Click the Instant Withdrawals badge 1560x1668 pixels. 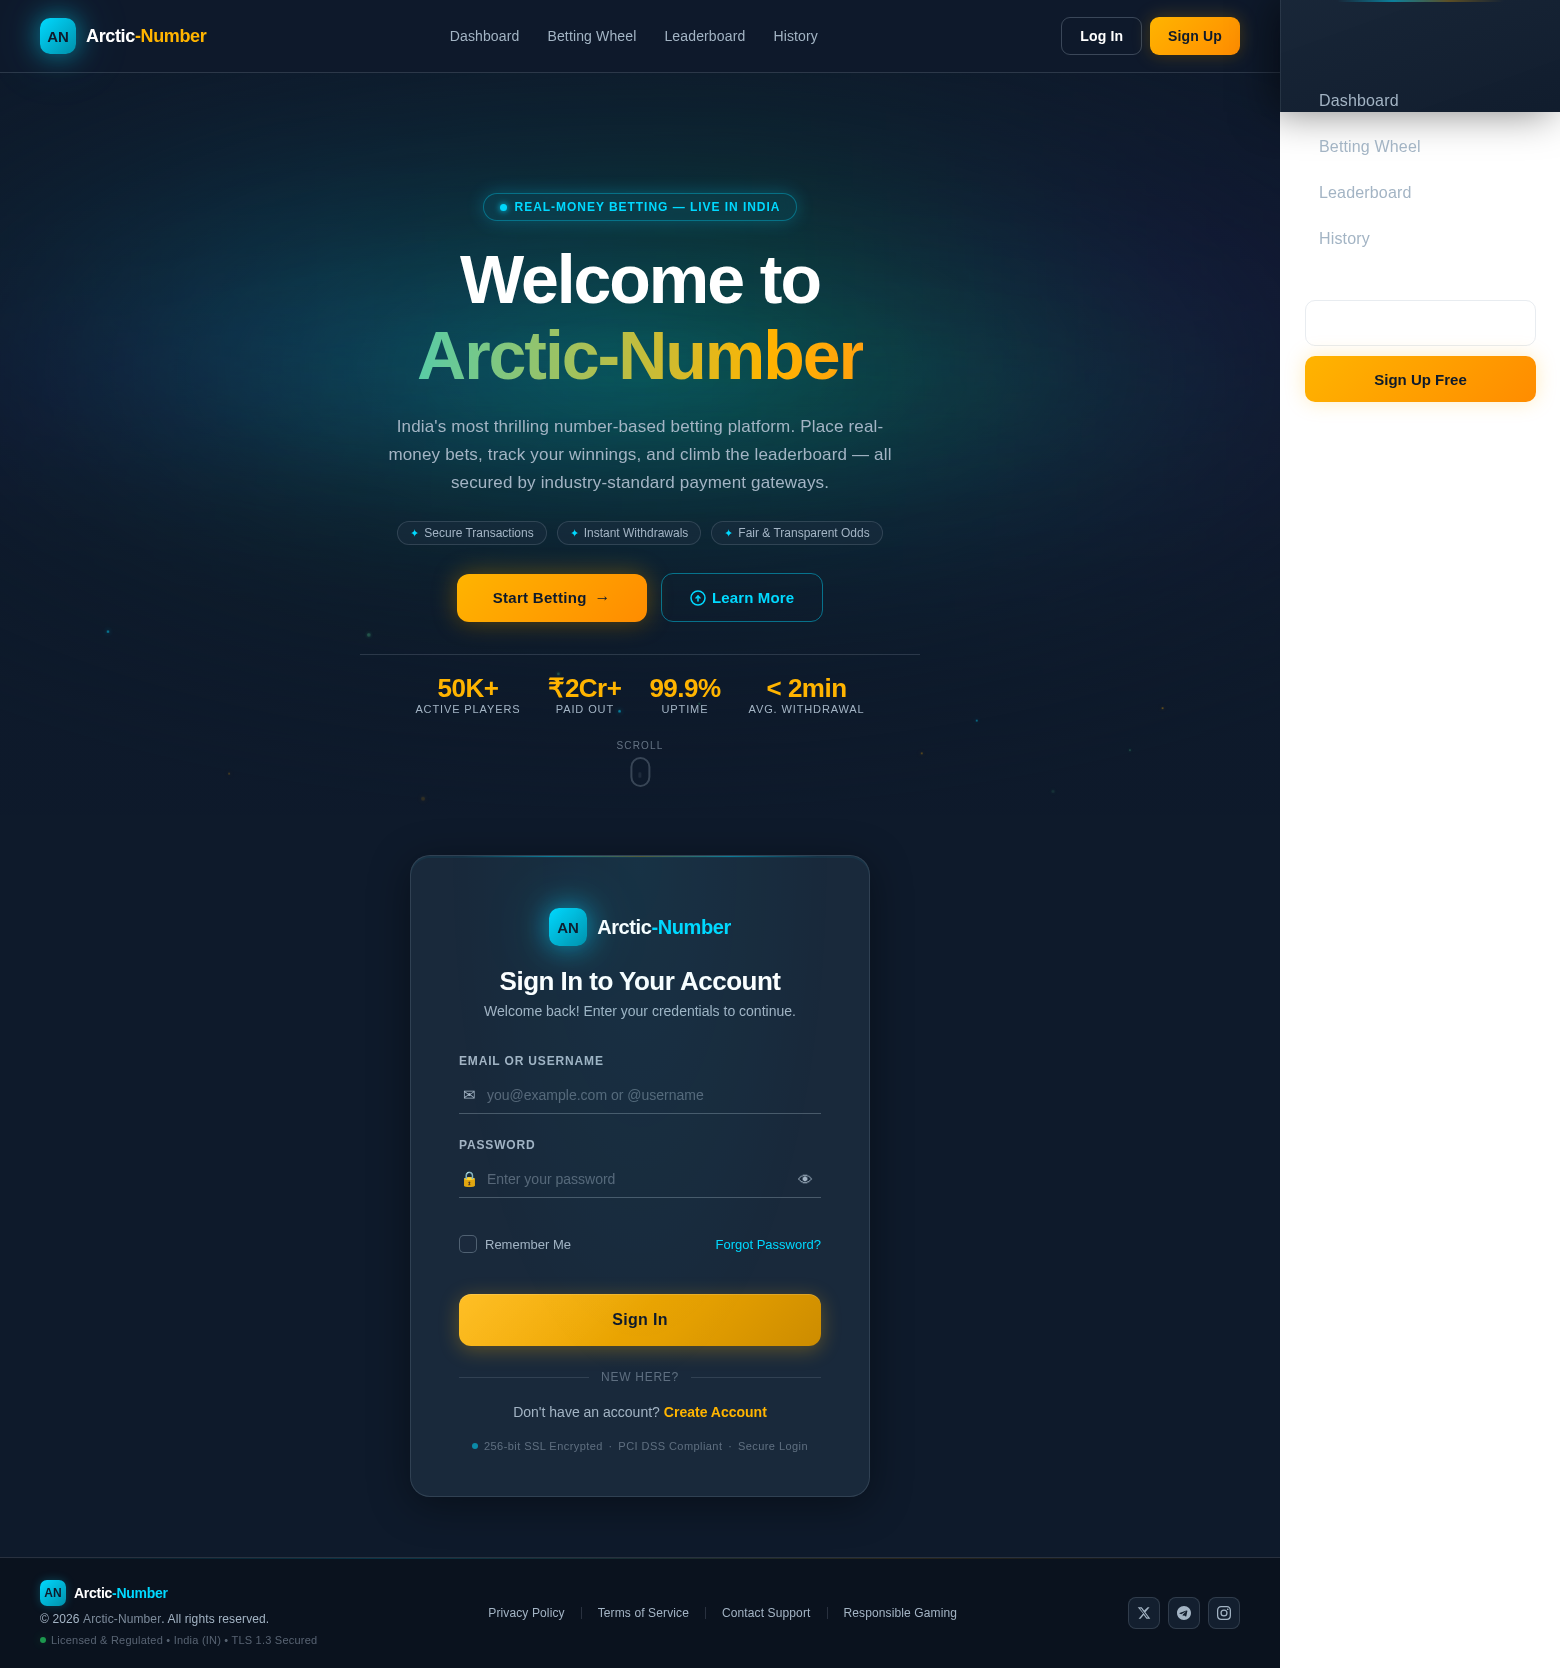[629, 533]
